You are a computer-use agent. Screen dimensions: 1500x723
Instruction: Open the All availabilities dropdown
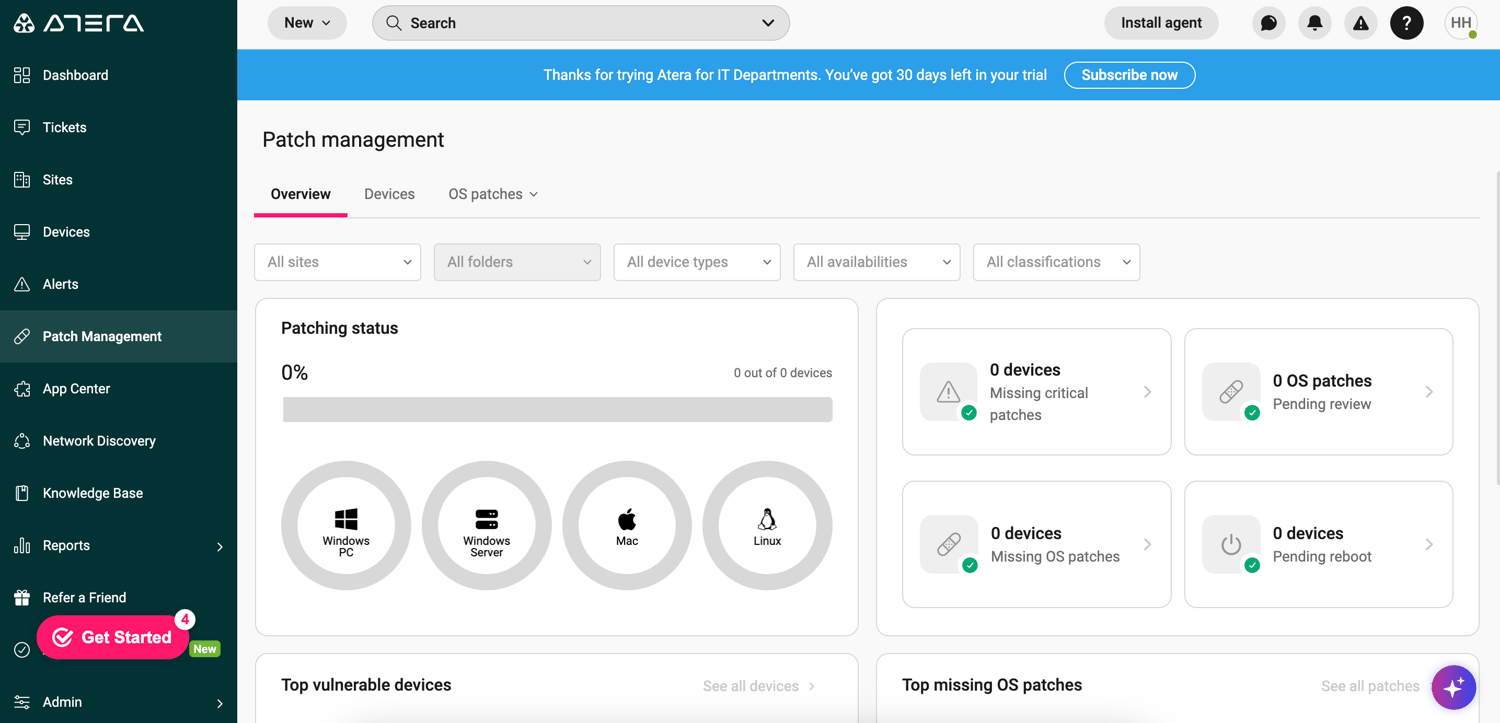coord(877,262)
